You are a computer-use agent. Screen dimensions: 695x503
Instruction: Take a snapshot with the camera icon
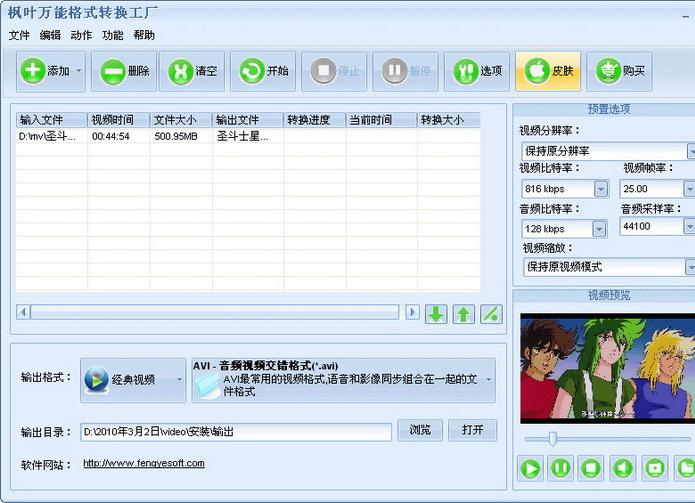pyautogui.click(x=654, y=467)
